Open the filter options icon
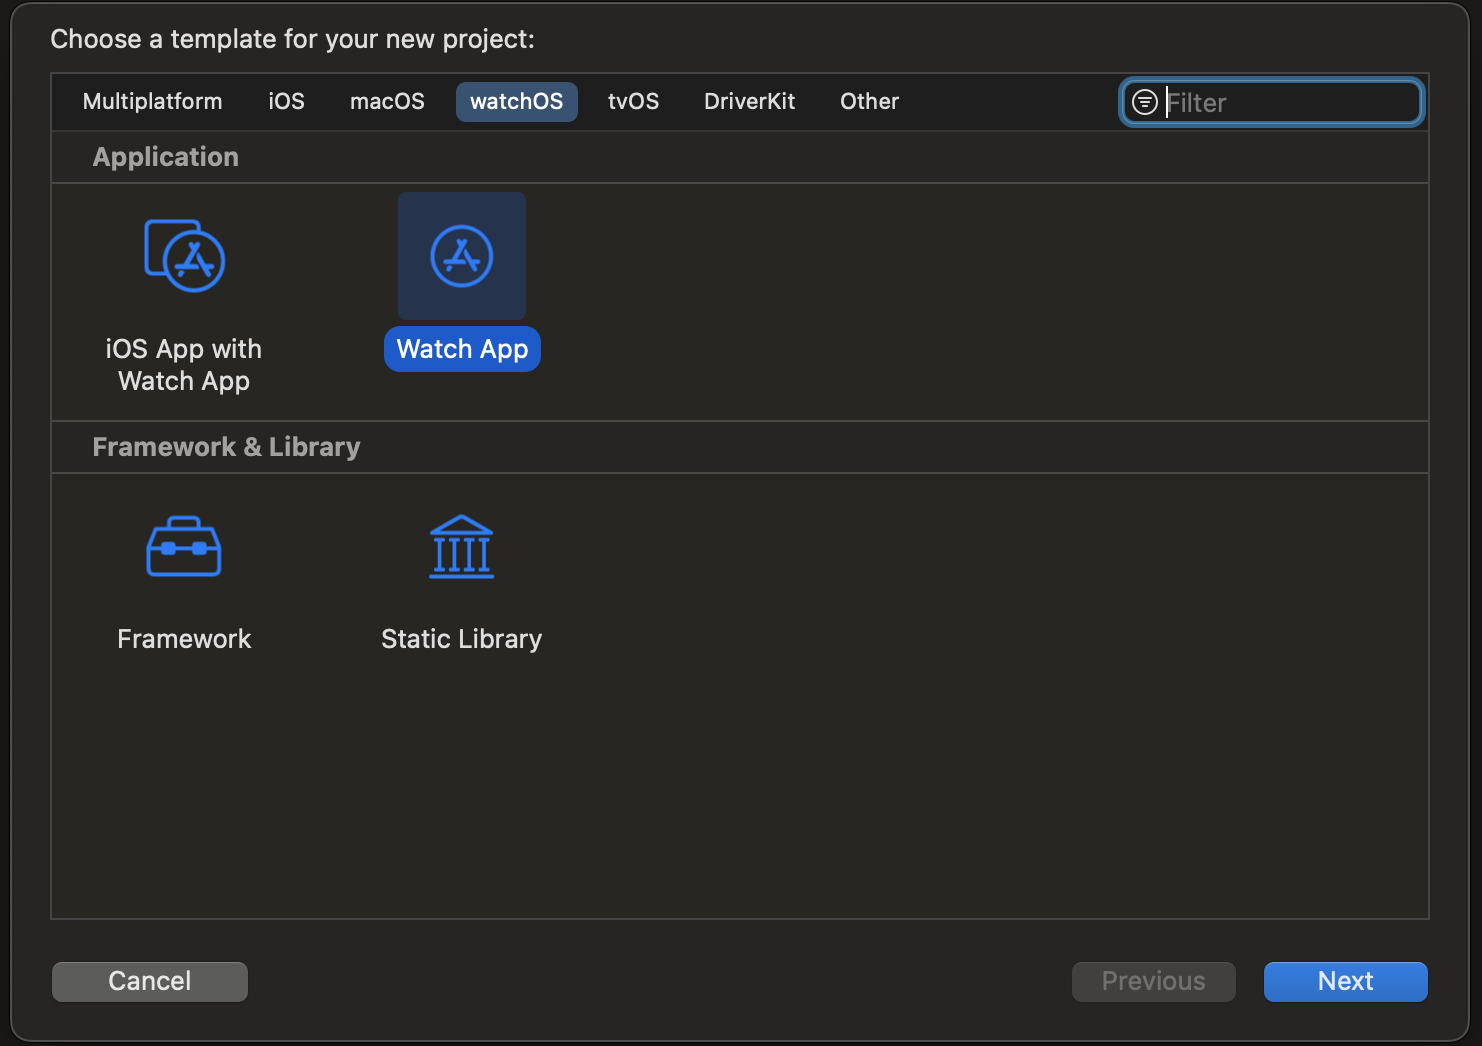Viewport: 1482px width, 1046px height. pos(1145,102)
